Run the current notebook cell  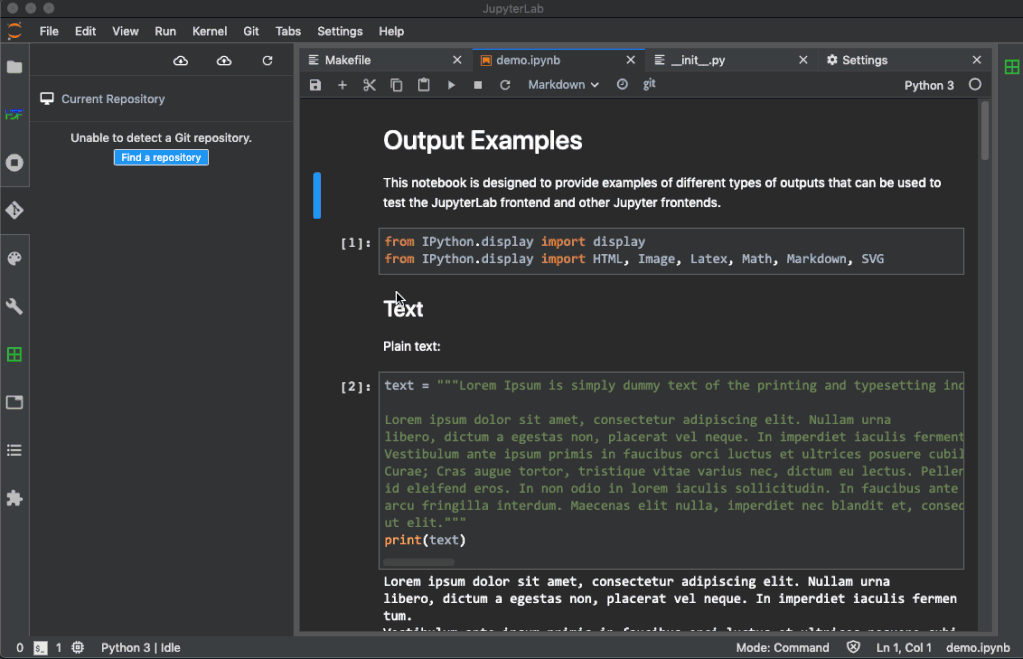pyautogui.click(x=451, y=84)
